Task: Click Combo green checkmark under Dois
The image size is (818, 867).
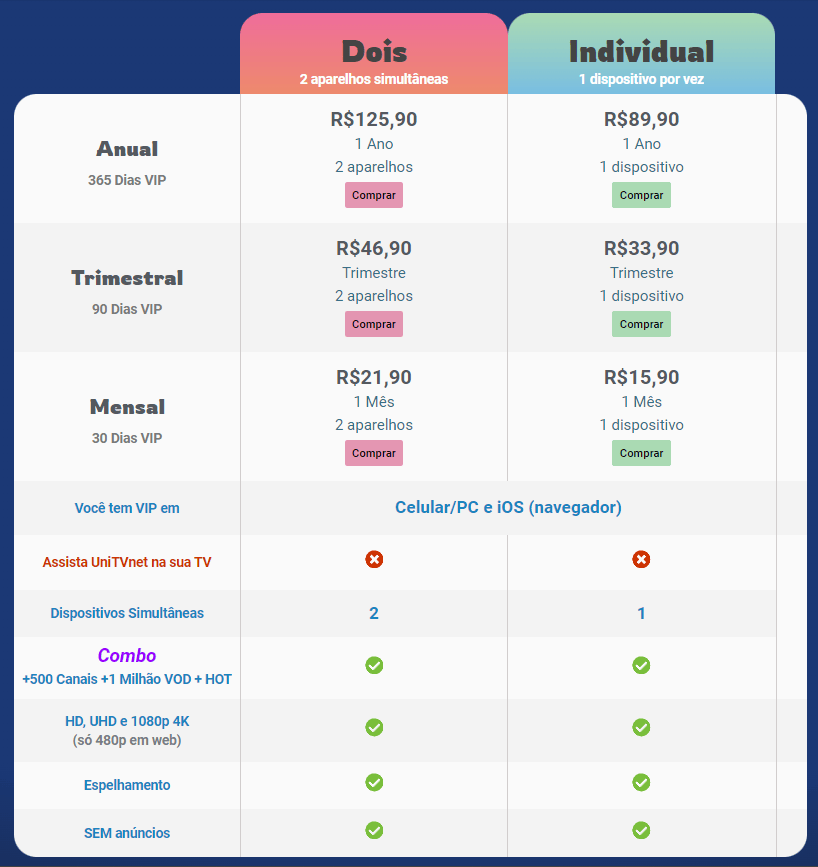Action: 374,665
